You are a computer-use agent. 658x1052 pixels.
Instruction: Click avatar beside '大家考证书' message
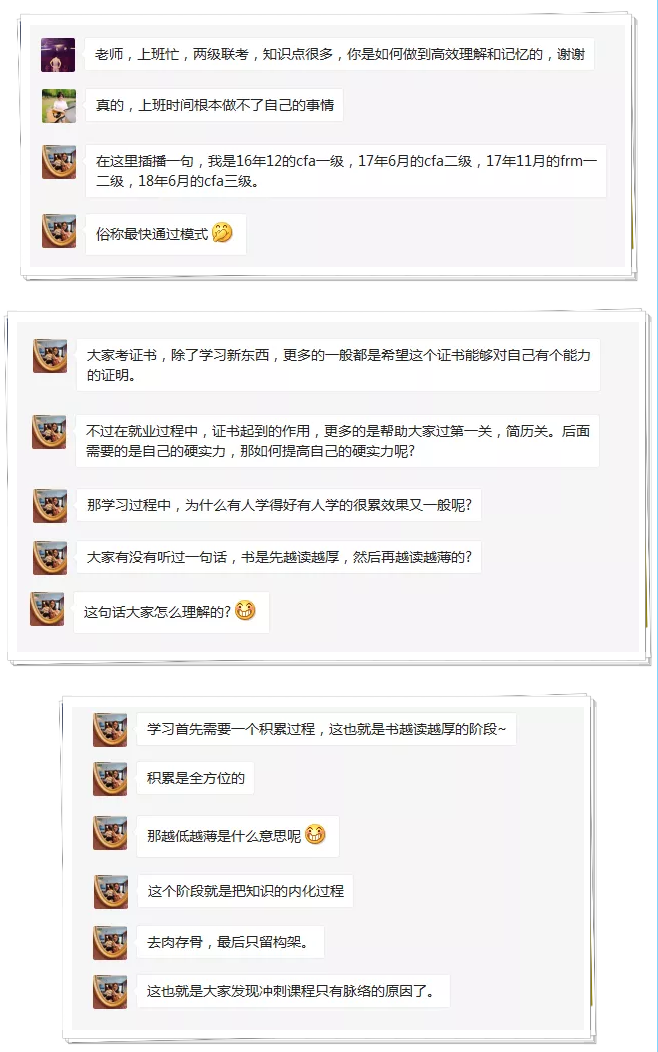pos(50,356)
